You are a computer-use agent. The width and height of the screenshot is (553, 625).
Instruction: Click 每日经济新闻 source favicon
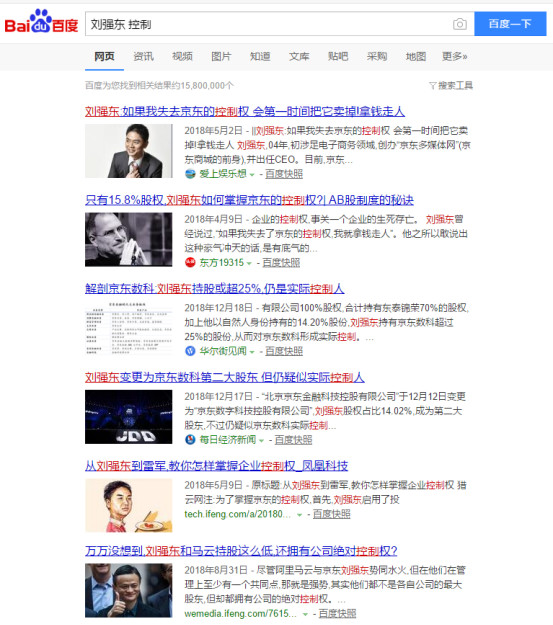[190, 440]
